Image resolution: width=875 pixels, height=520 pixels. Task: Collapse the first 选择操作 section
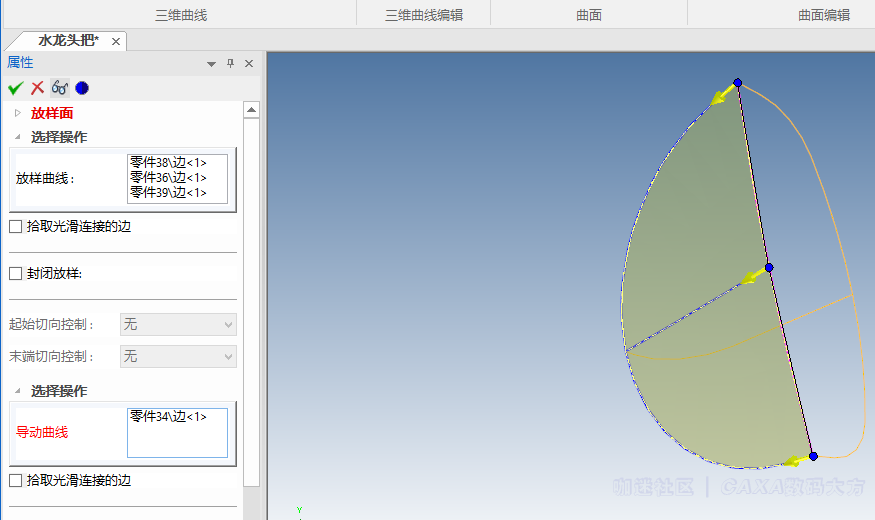point(18,137)
